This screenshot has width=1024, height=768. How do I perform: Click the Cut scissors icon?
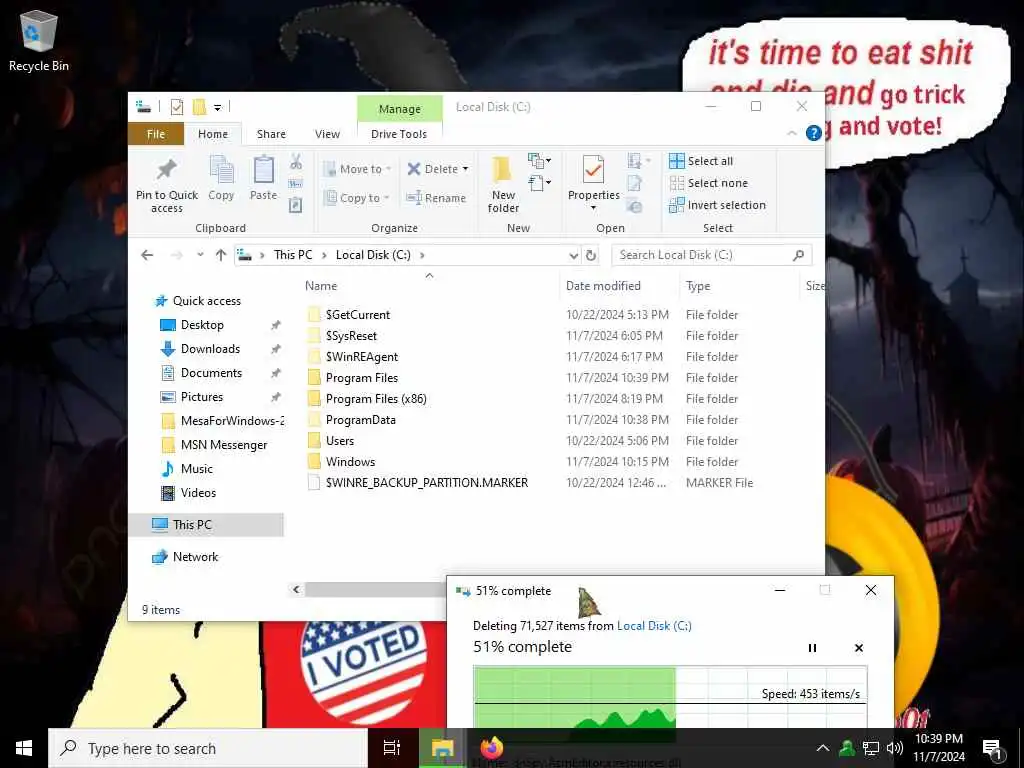pos(296,161)
